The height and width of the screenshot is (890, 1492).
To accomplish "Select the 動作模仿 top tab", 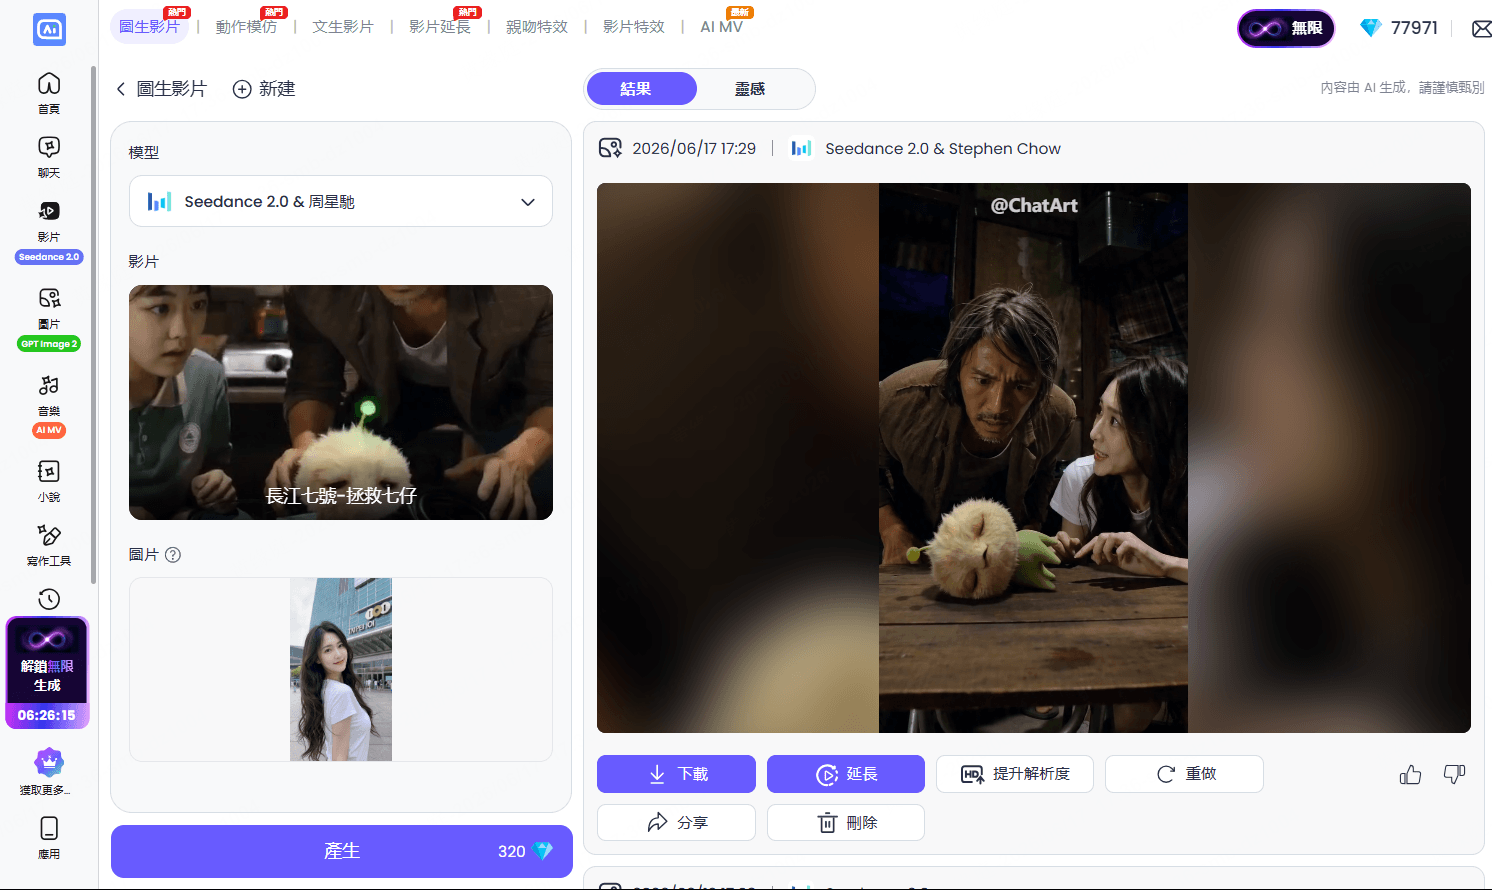I will pyautogui.click(x=246, y=26).
